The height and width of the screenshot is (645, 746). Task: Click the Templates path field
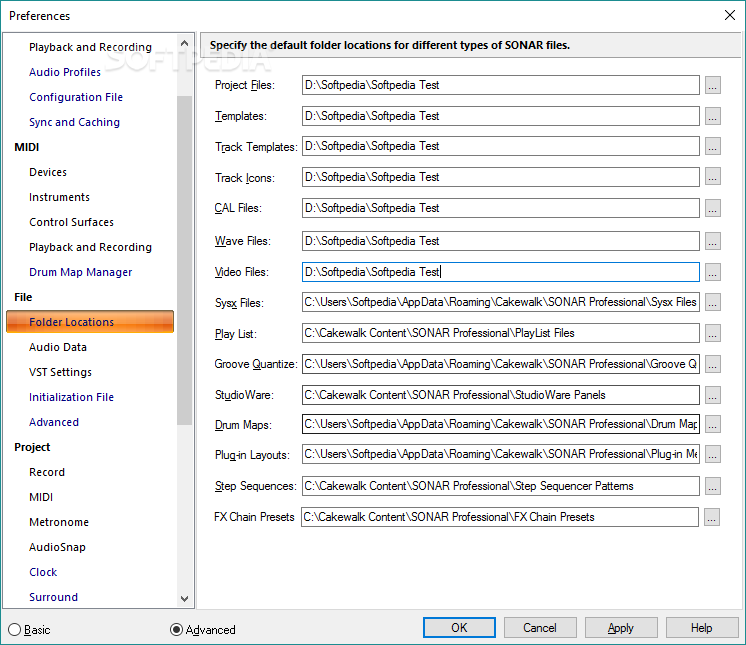point(501,116)
